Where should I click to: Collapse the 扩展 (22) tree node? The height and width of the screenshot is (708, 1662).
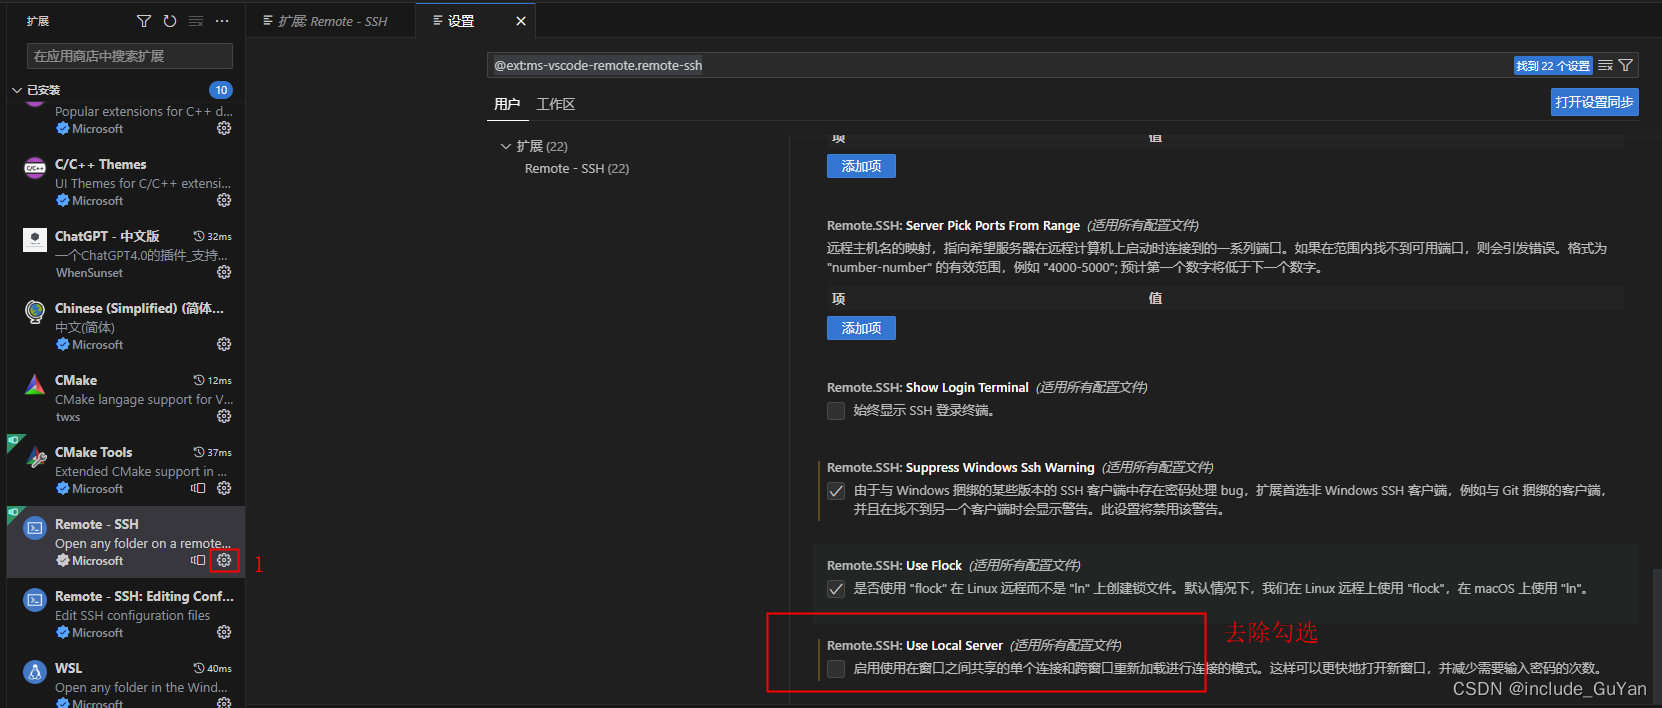[505, 146]
